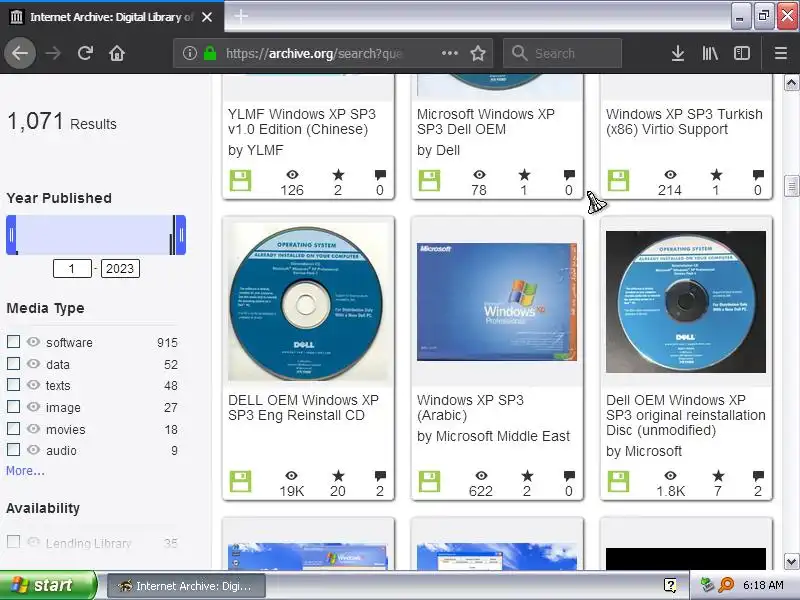
Task: Check the data media type checkbox
Action: 14,364
